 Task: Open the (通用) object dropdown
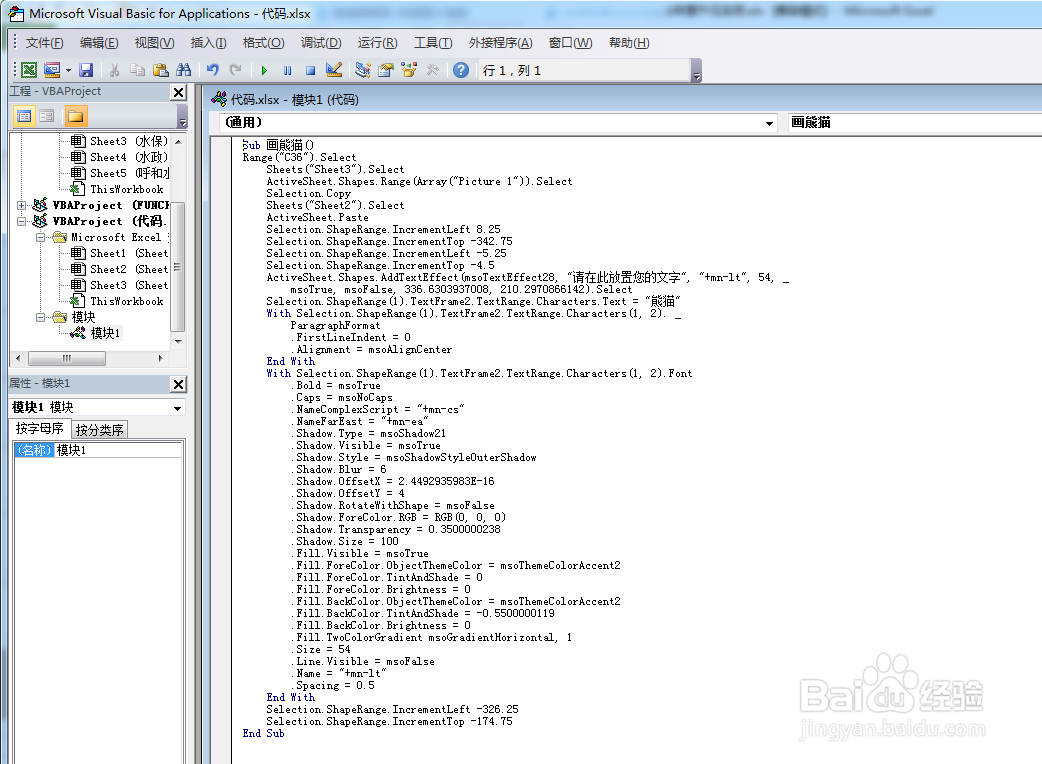point(769,123)
